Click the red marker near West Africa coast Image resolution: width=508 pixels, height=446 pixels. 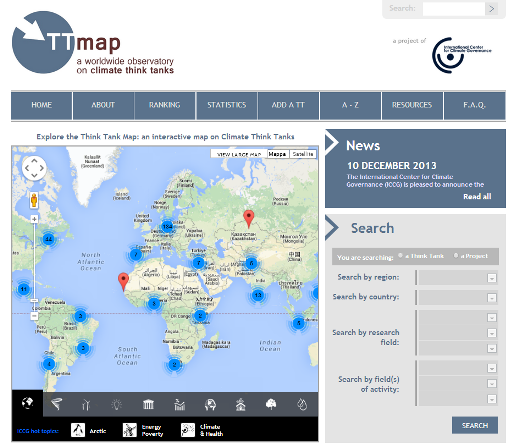(123, 282)
